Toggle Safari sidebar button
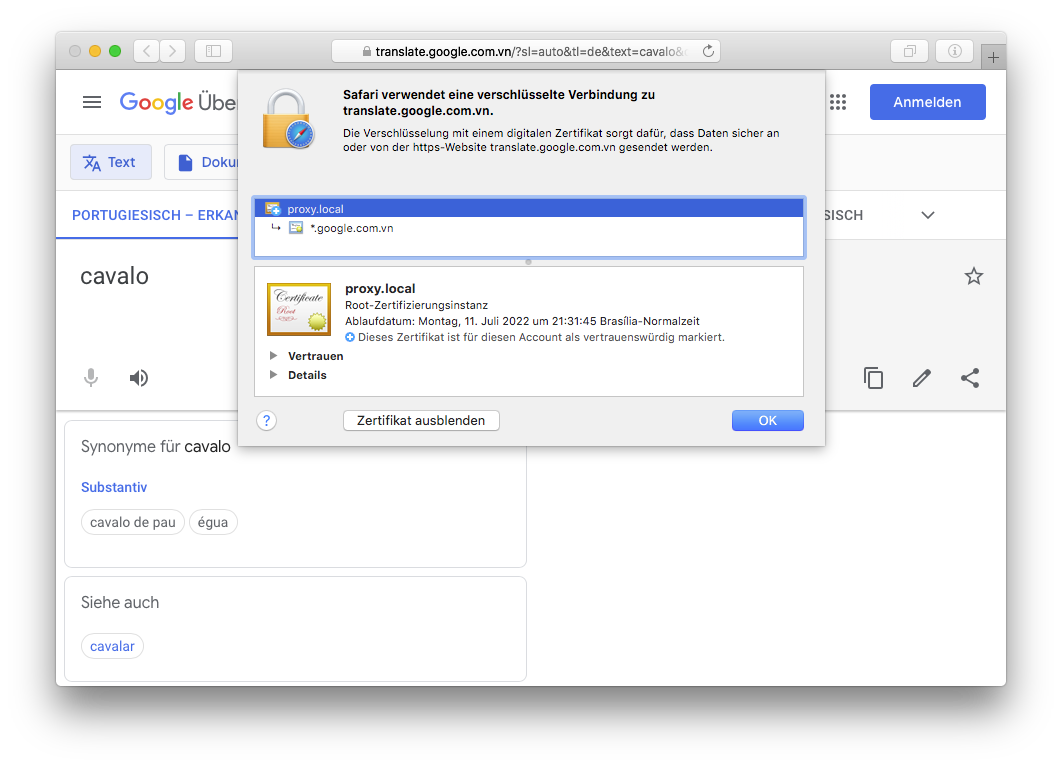 [213, 51]
